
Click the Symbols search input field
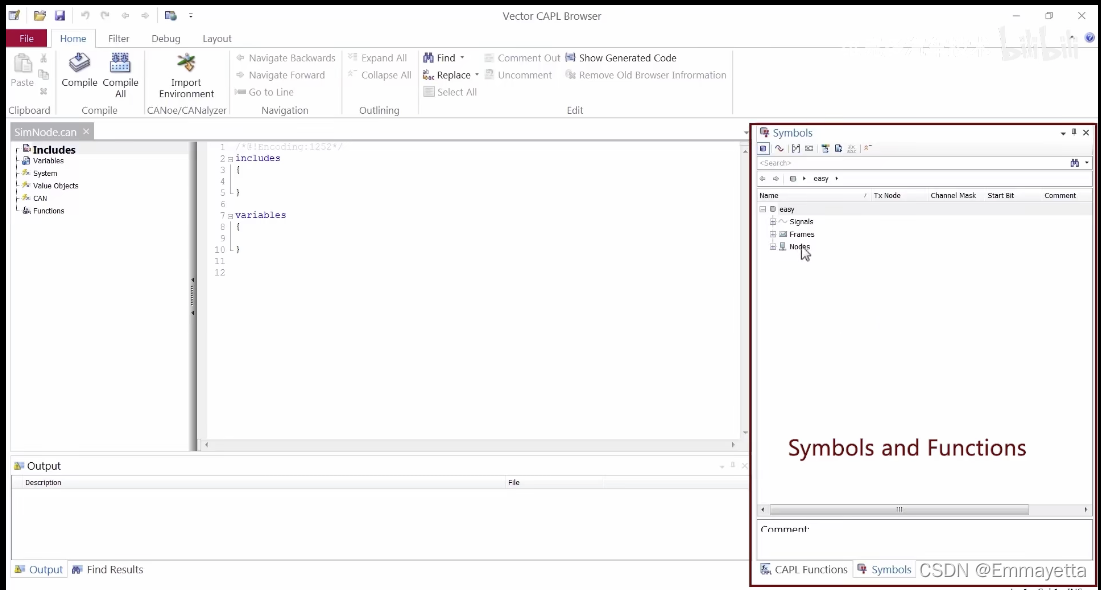(x=912, y=163)
